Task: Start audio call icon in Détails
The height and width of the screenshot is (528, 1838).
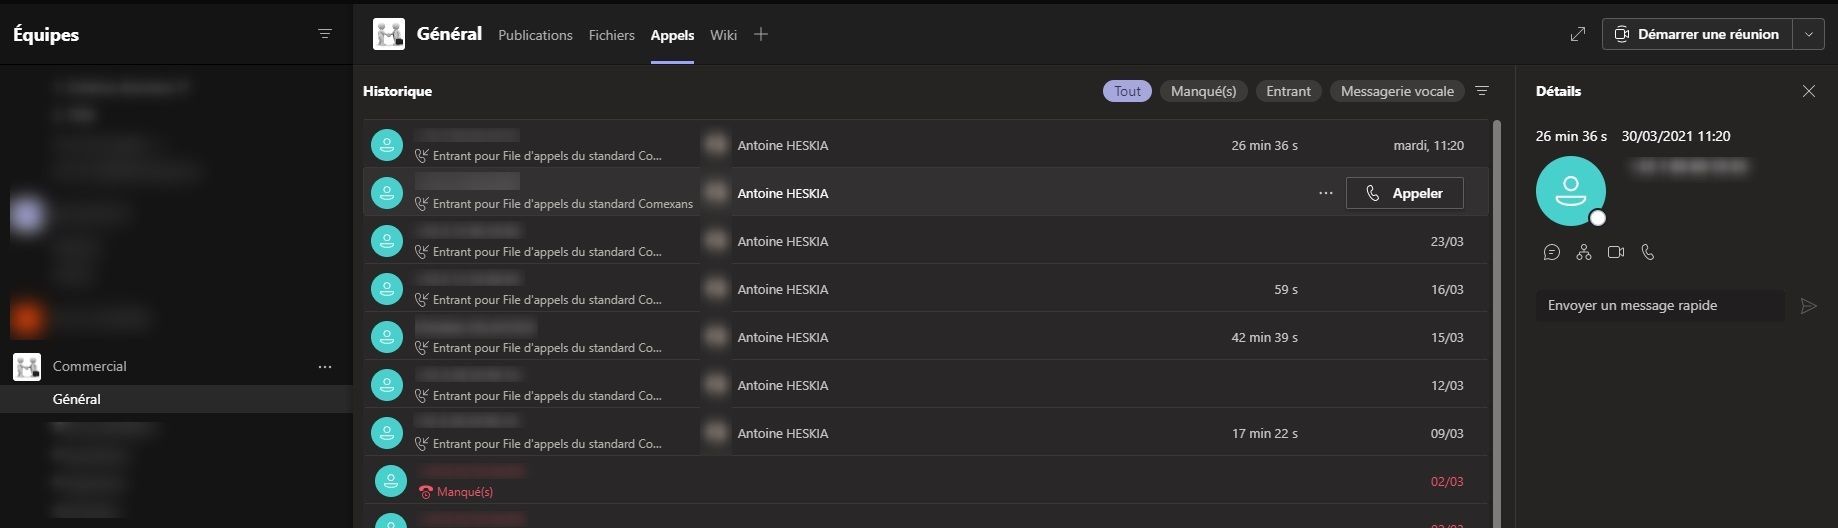Action: point(1647,252)
